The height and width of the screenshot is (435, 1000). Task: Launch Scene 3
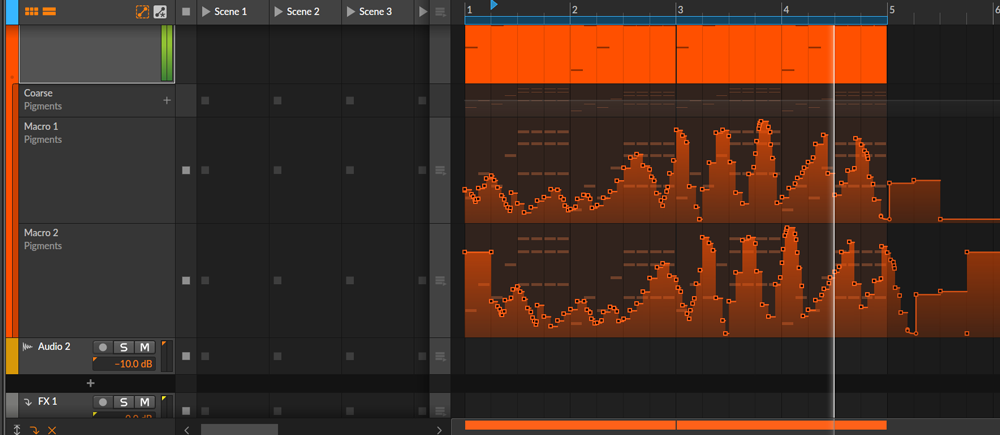350,11
